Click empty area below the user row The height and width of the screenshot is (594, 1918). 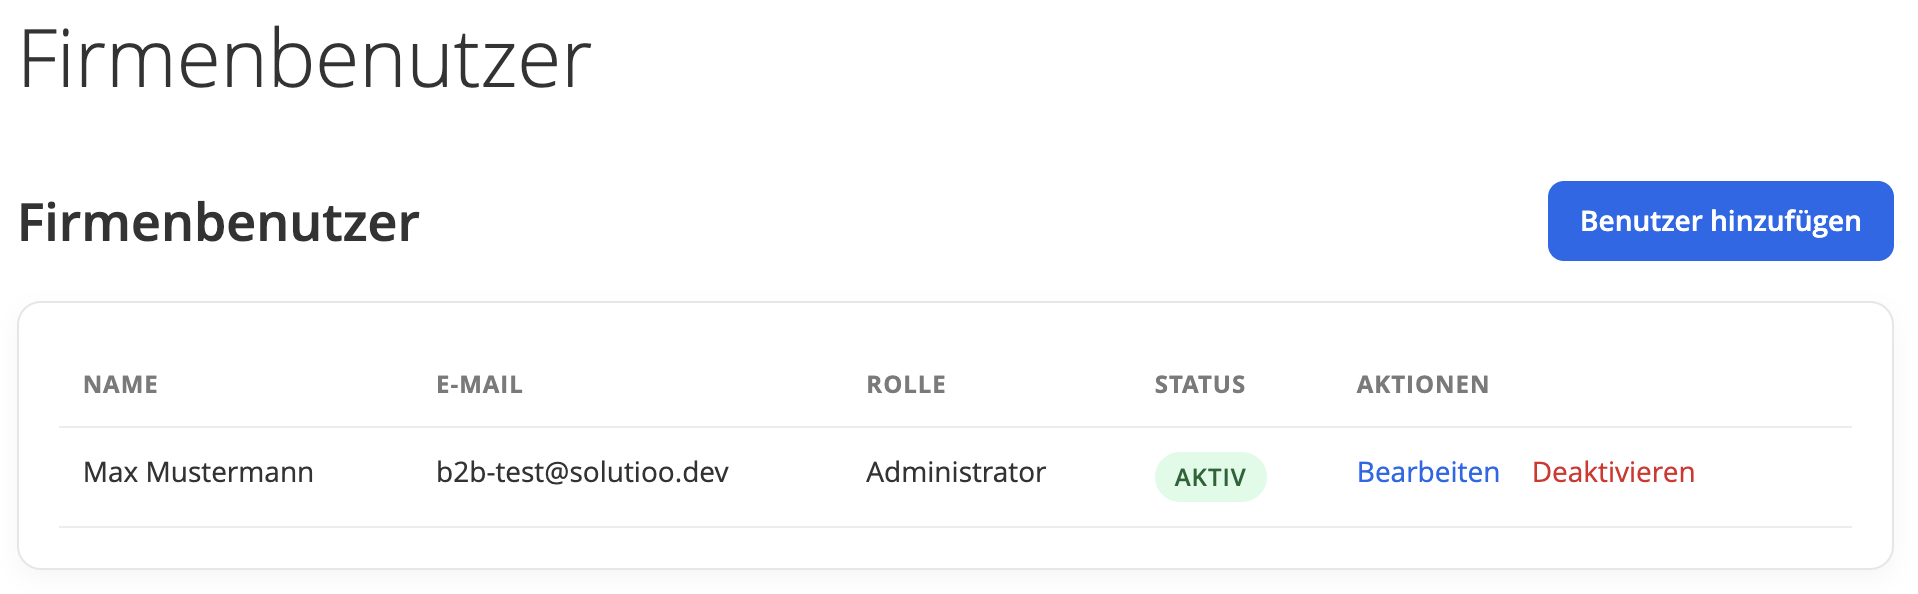(x=950, y=548)
